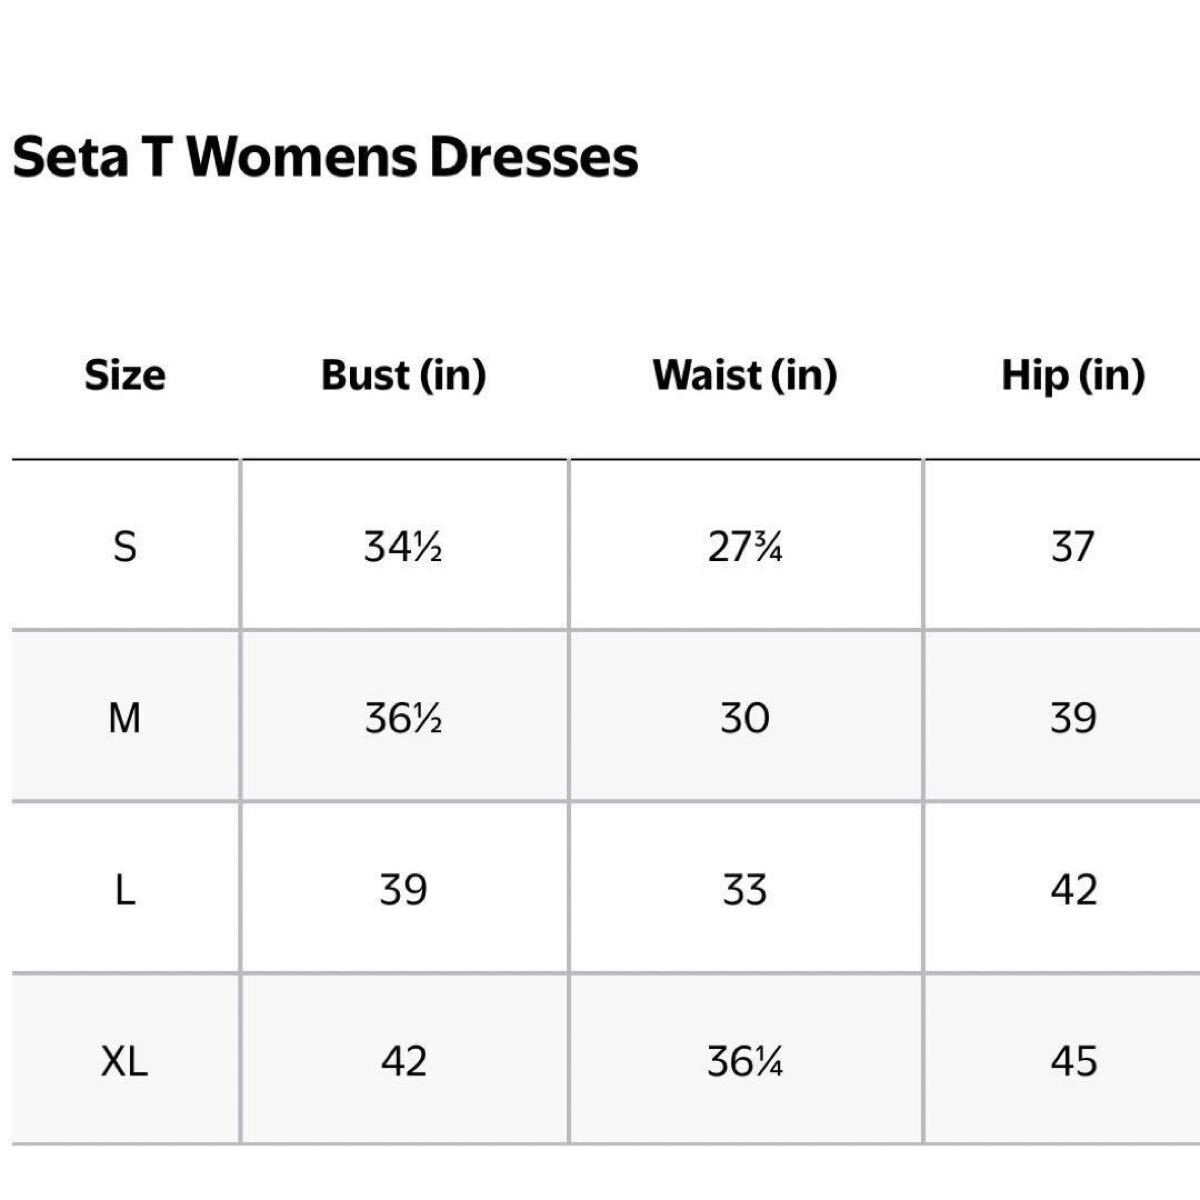Click the 33 waist value for L
This screenshot has width=1200, height=1200.
[745, 889]
